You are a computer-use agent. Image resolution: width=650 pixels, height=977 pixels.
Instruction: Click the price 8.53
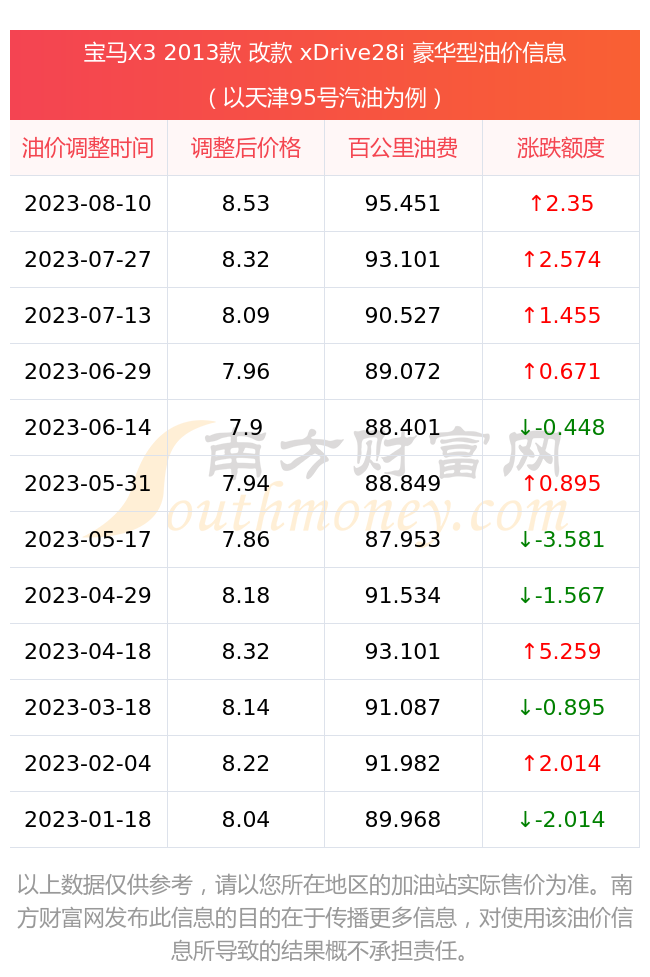[246, 204]
